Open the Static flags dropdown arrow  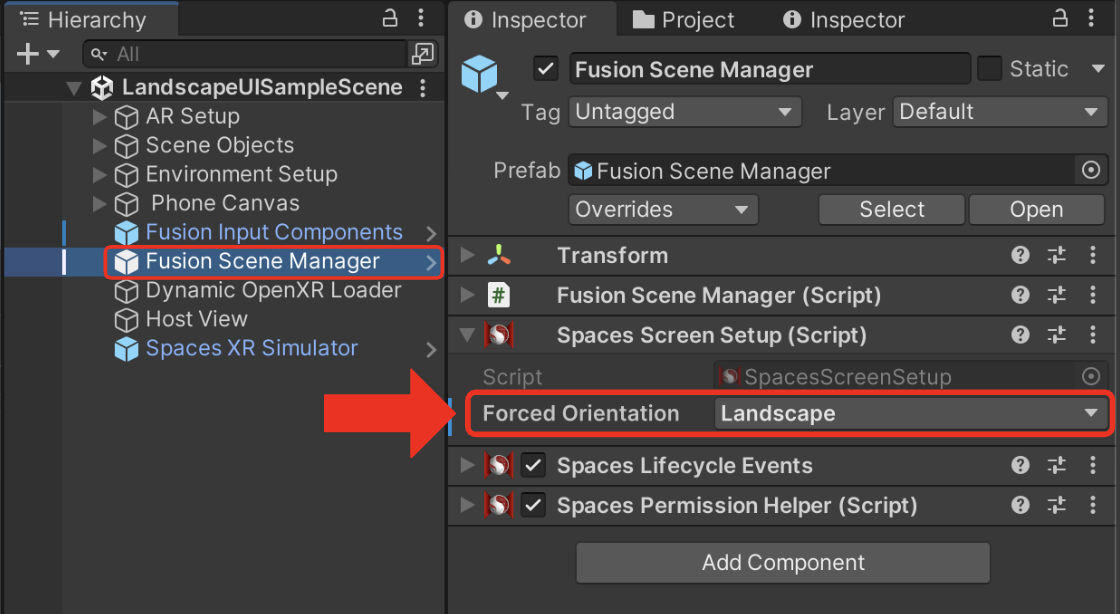tap(1098, 69)
